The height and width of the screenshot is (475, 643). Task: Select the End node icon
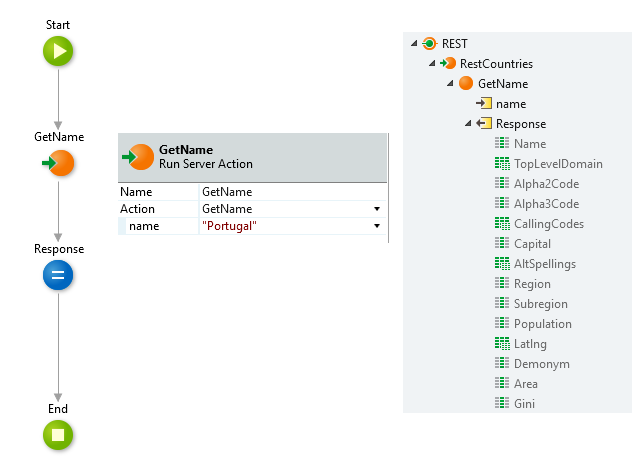(58, 435)
